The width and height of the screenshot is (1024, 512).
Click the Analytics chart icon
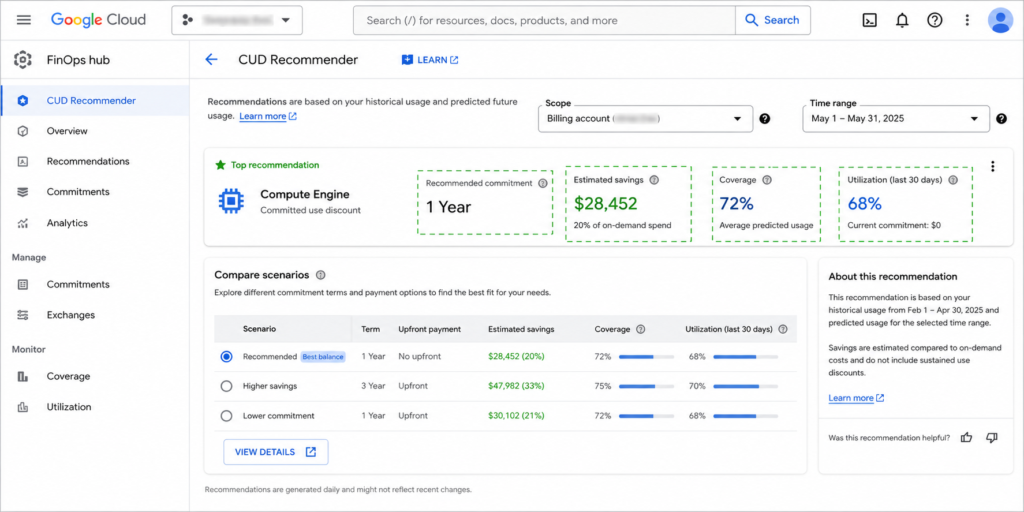(x=23, y=223)
